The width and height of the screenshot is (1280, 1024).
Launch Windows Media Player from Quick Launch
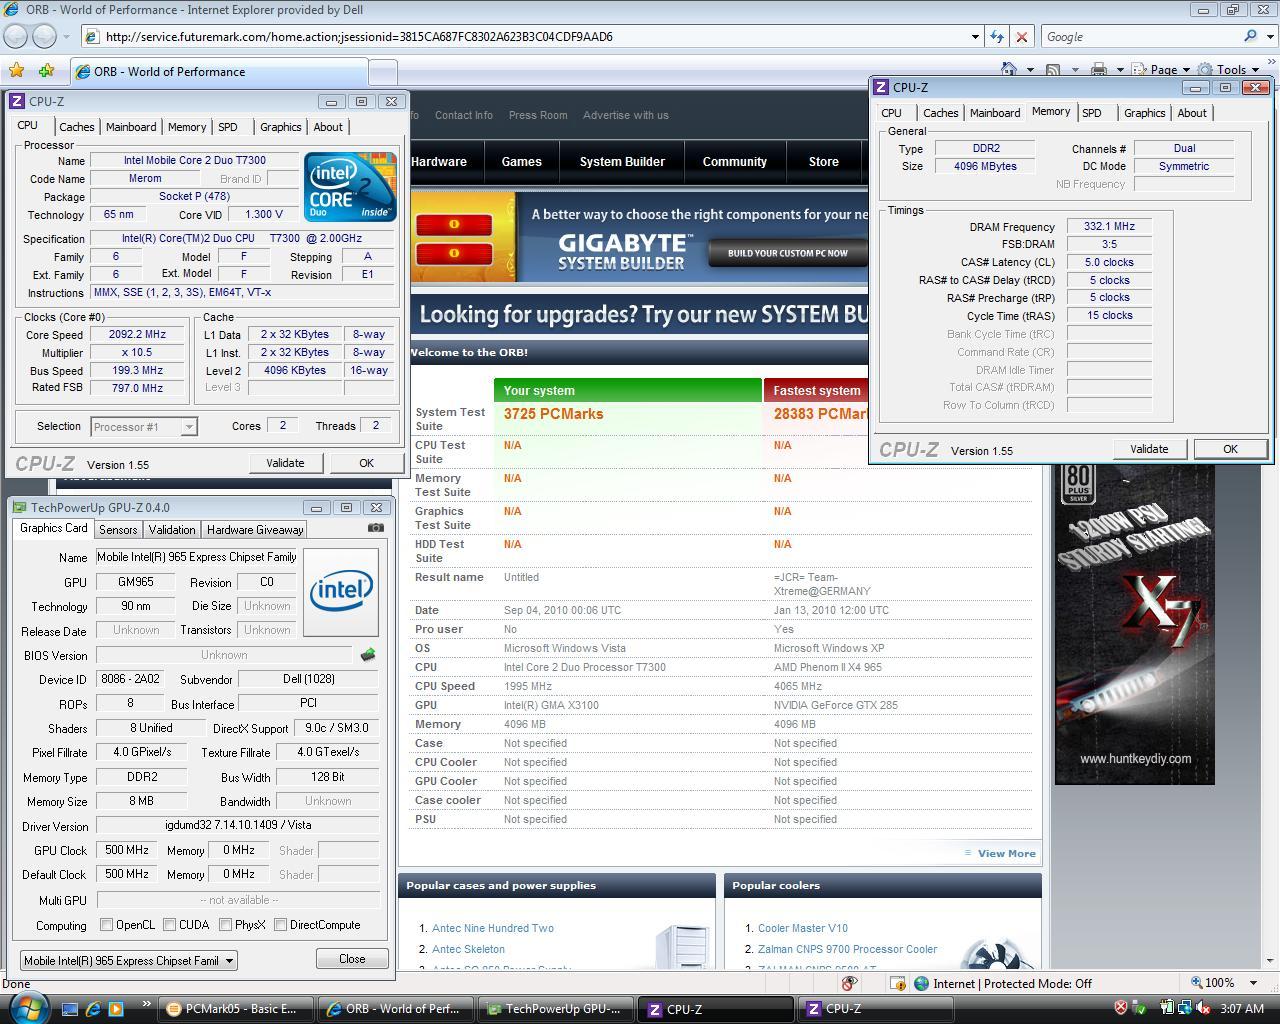point(115,1009)
